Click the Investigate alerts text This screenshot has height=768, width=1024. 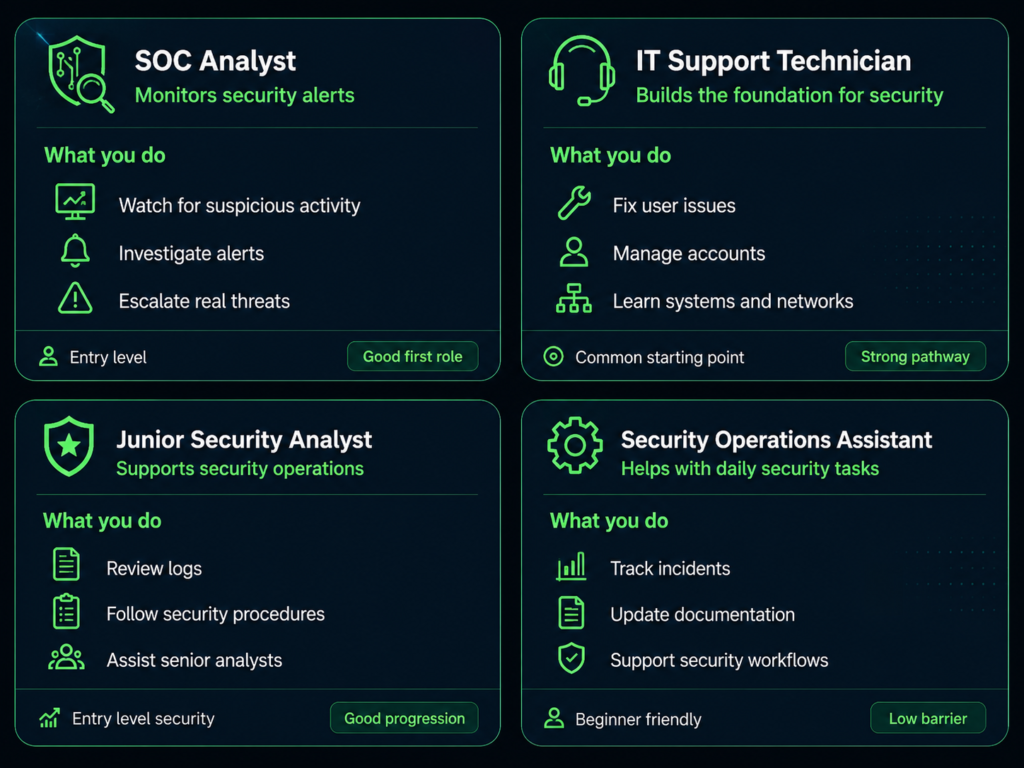click(191, 253)
